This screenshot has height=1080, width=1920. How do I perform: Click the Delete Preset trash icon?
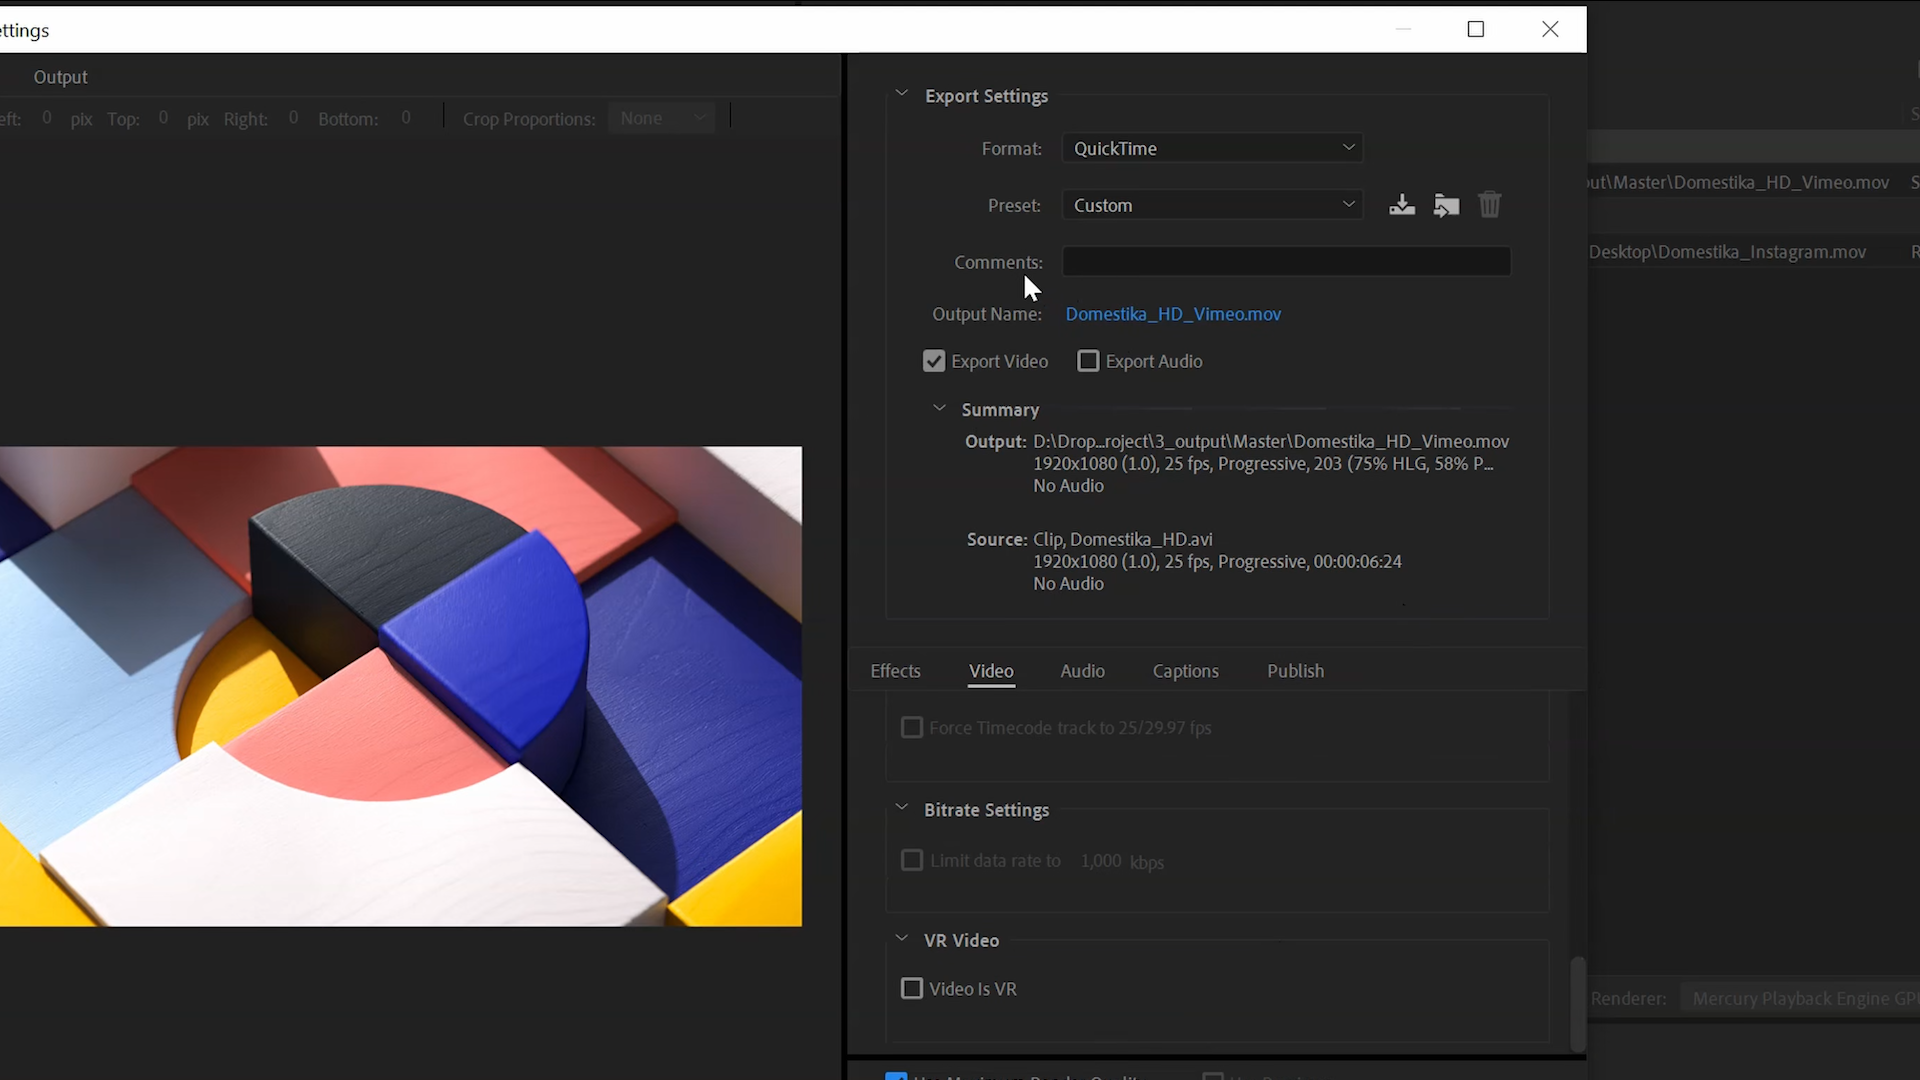[x=1490, y=205]
